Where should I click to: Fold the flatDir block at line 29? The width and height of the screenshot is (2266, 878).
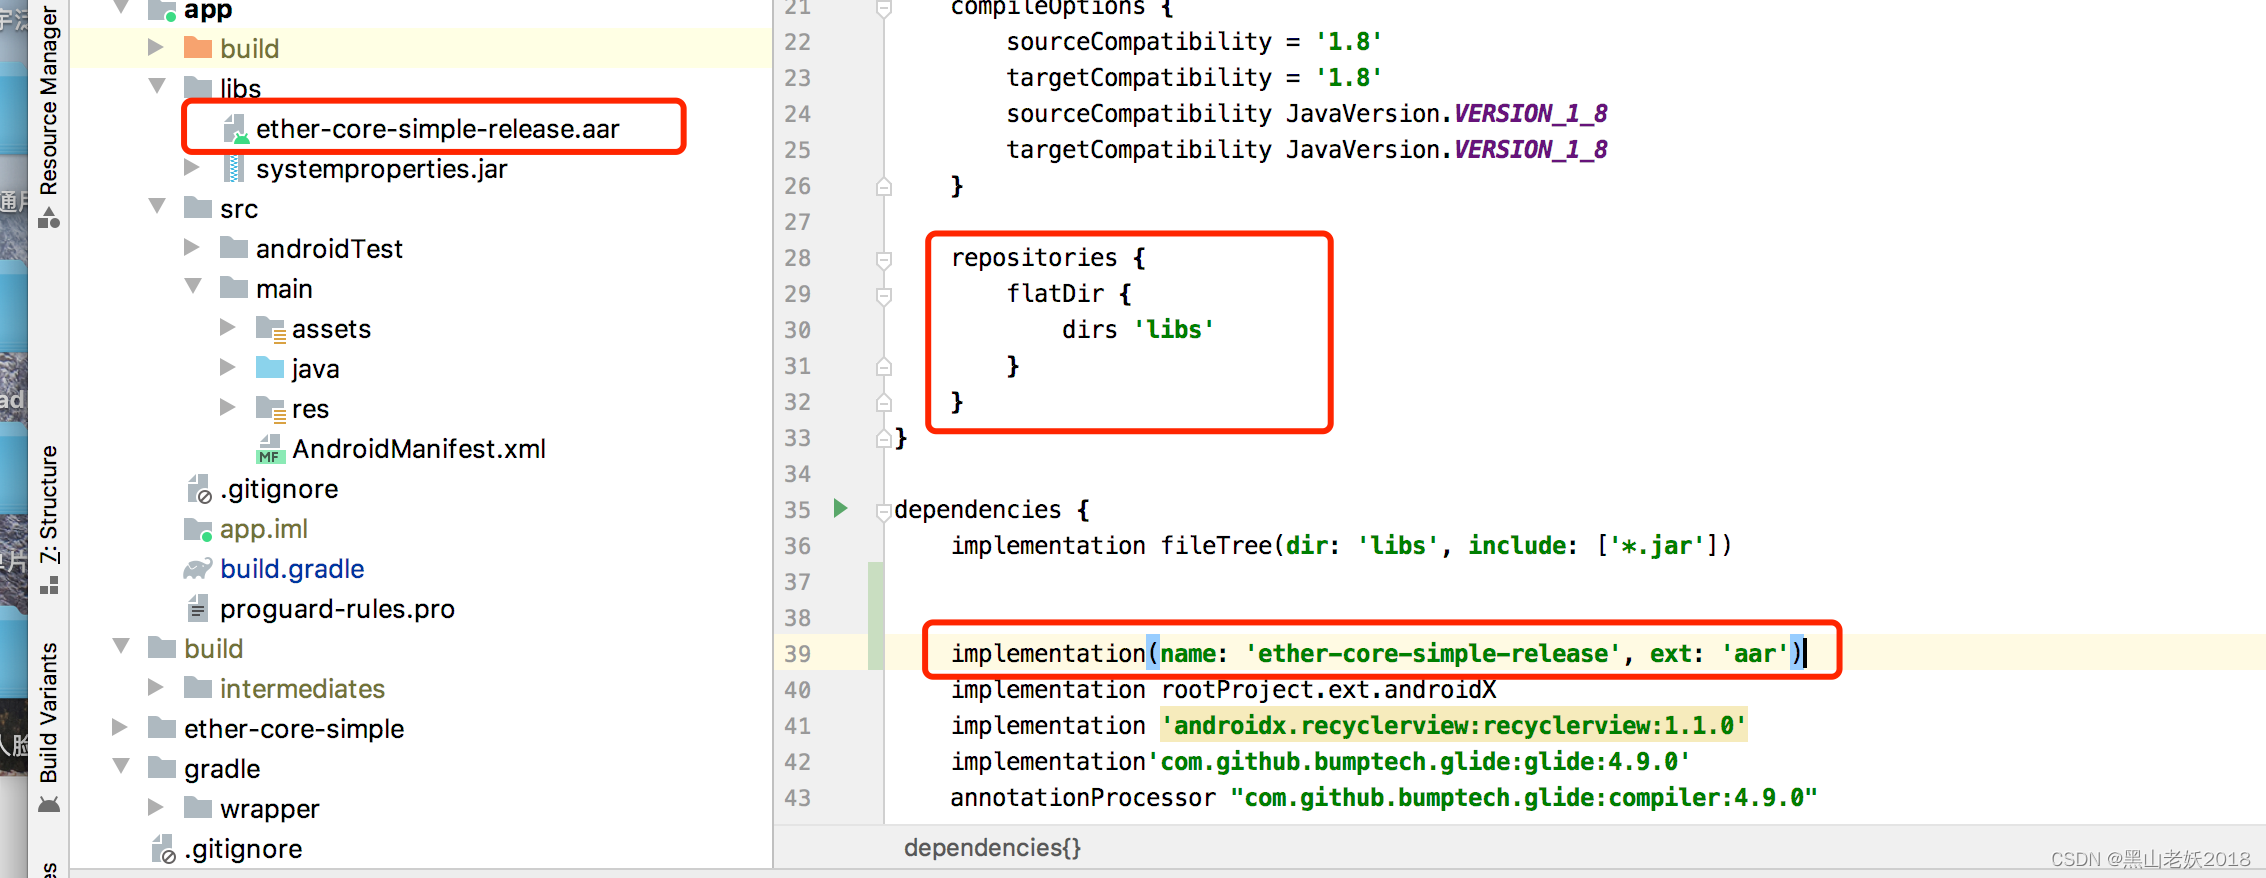[x=884, y=295]
